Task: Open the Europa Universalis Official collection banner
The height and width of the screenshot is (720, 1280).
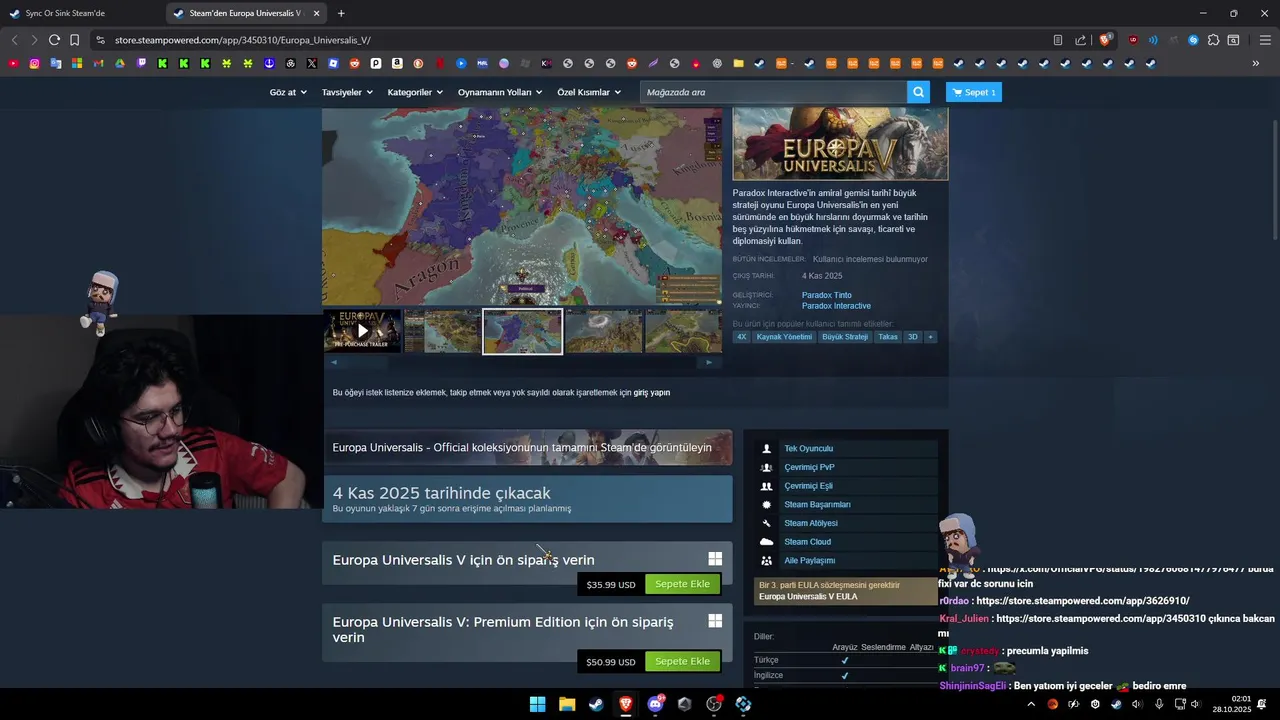Action: (527, 448)
